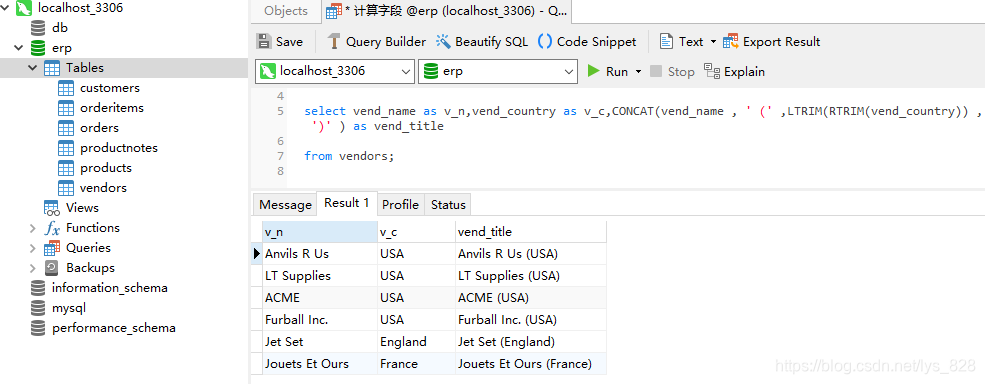Screen dimensions: 985x384
Task: Select the Result 1 tab
Action: 347,203
